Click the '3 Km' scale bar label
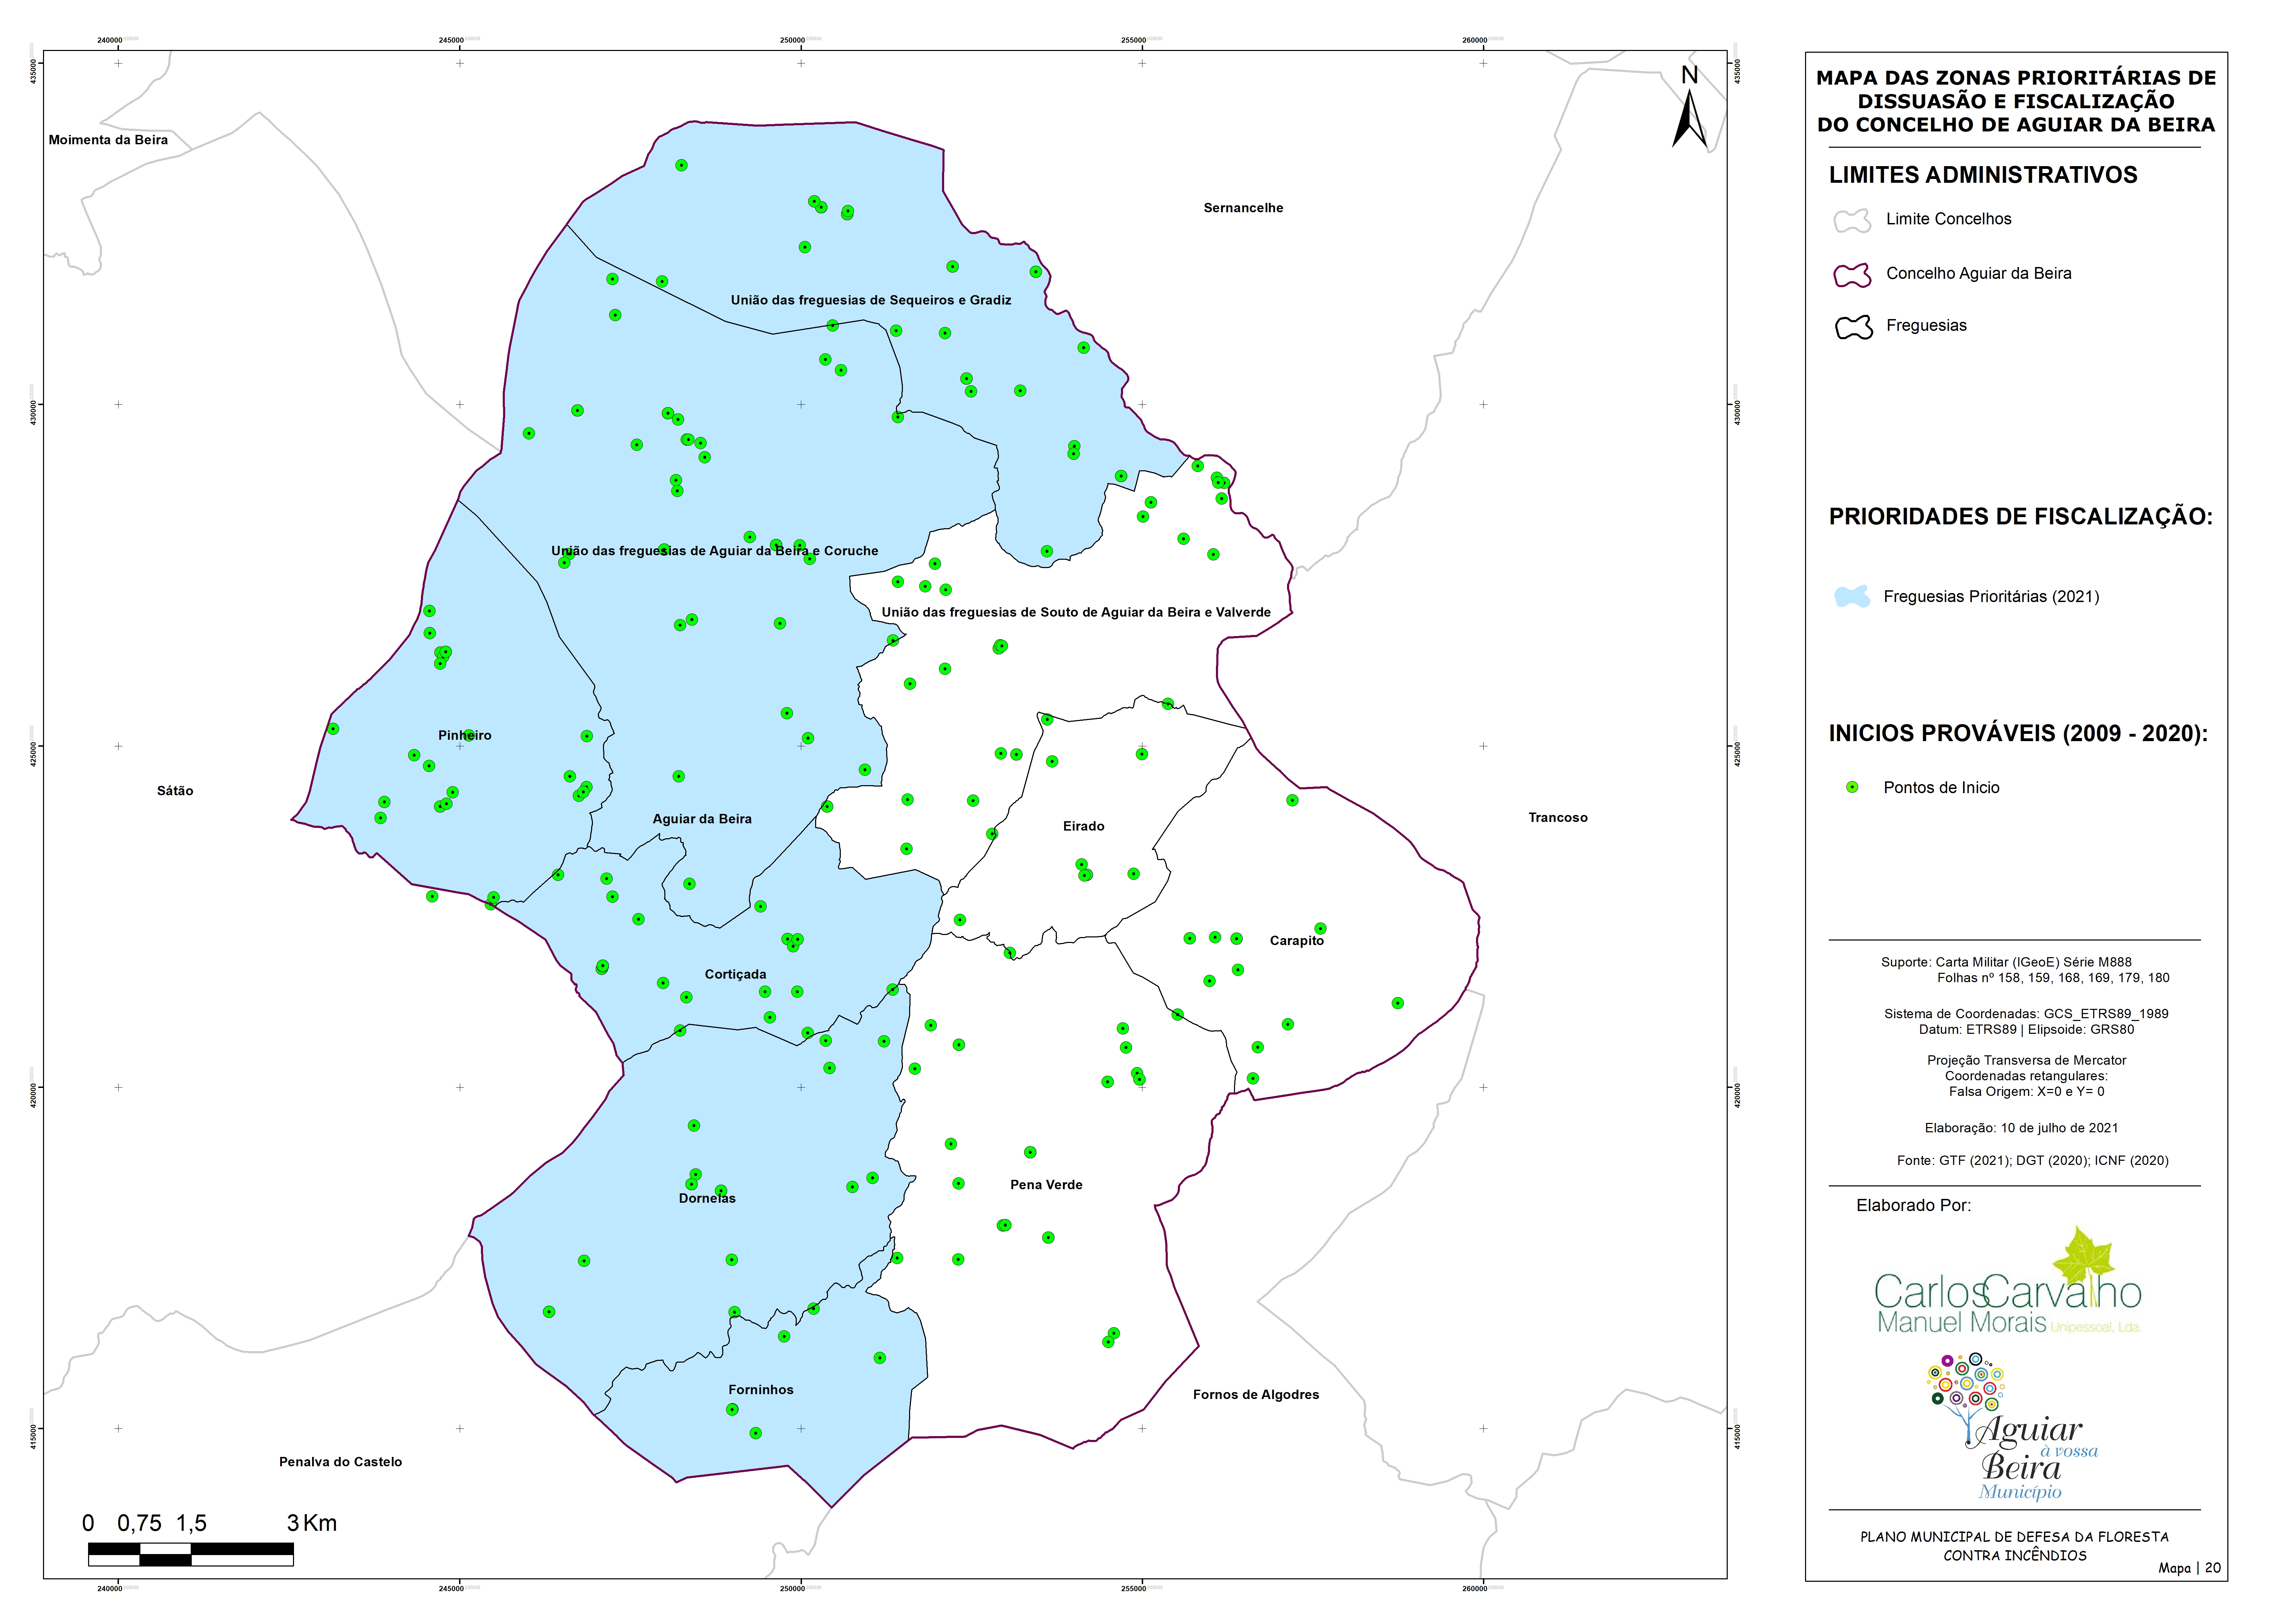2296x1622 pixels. click(312, 1523)
